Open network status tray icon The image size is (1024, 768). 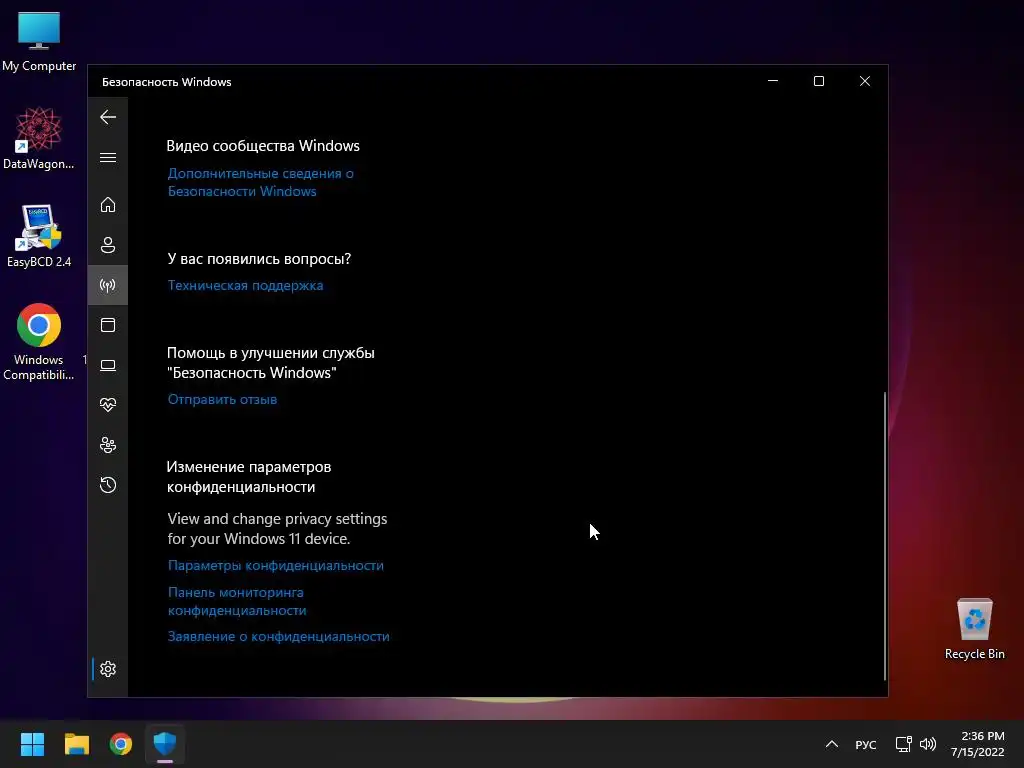coord(903,744)
